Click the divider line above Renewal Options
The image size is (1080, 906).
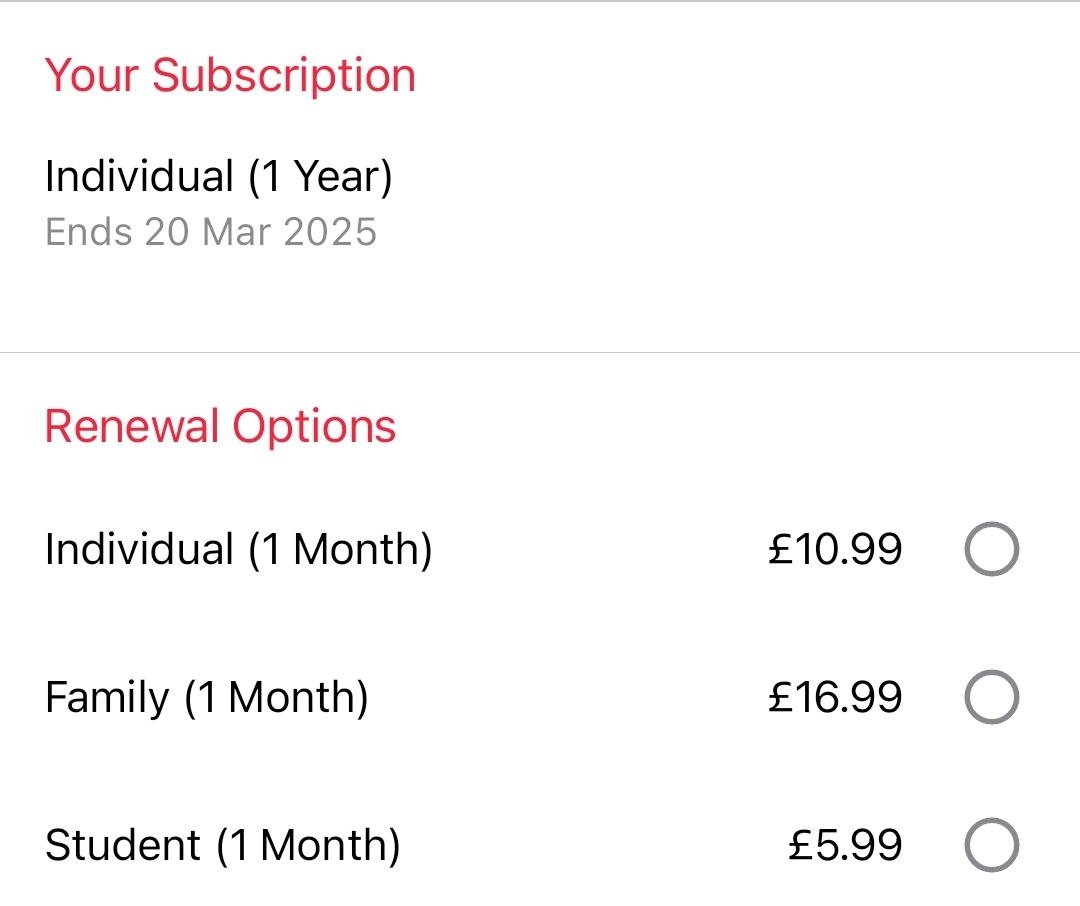click(x=540, y=352)
